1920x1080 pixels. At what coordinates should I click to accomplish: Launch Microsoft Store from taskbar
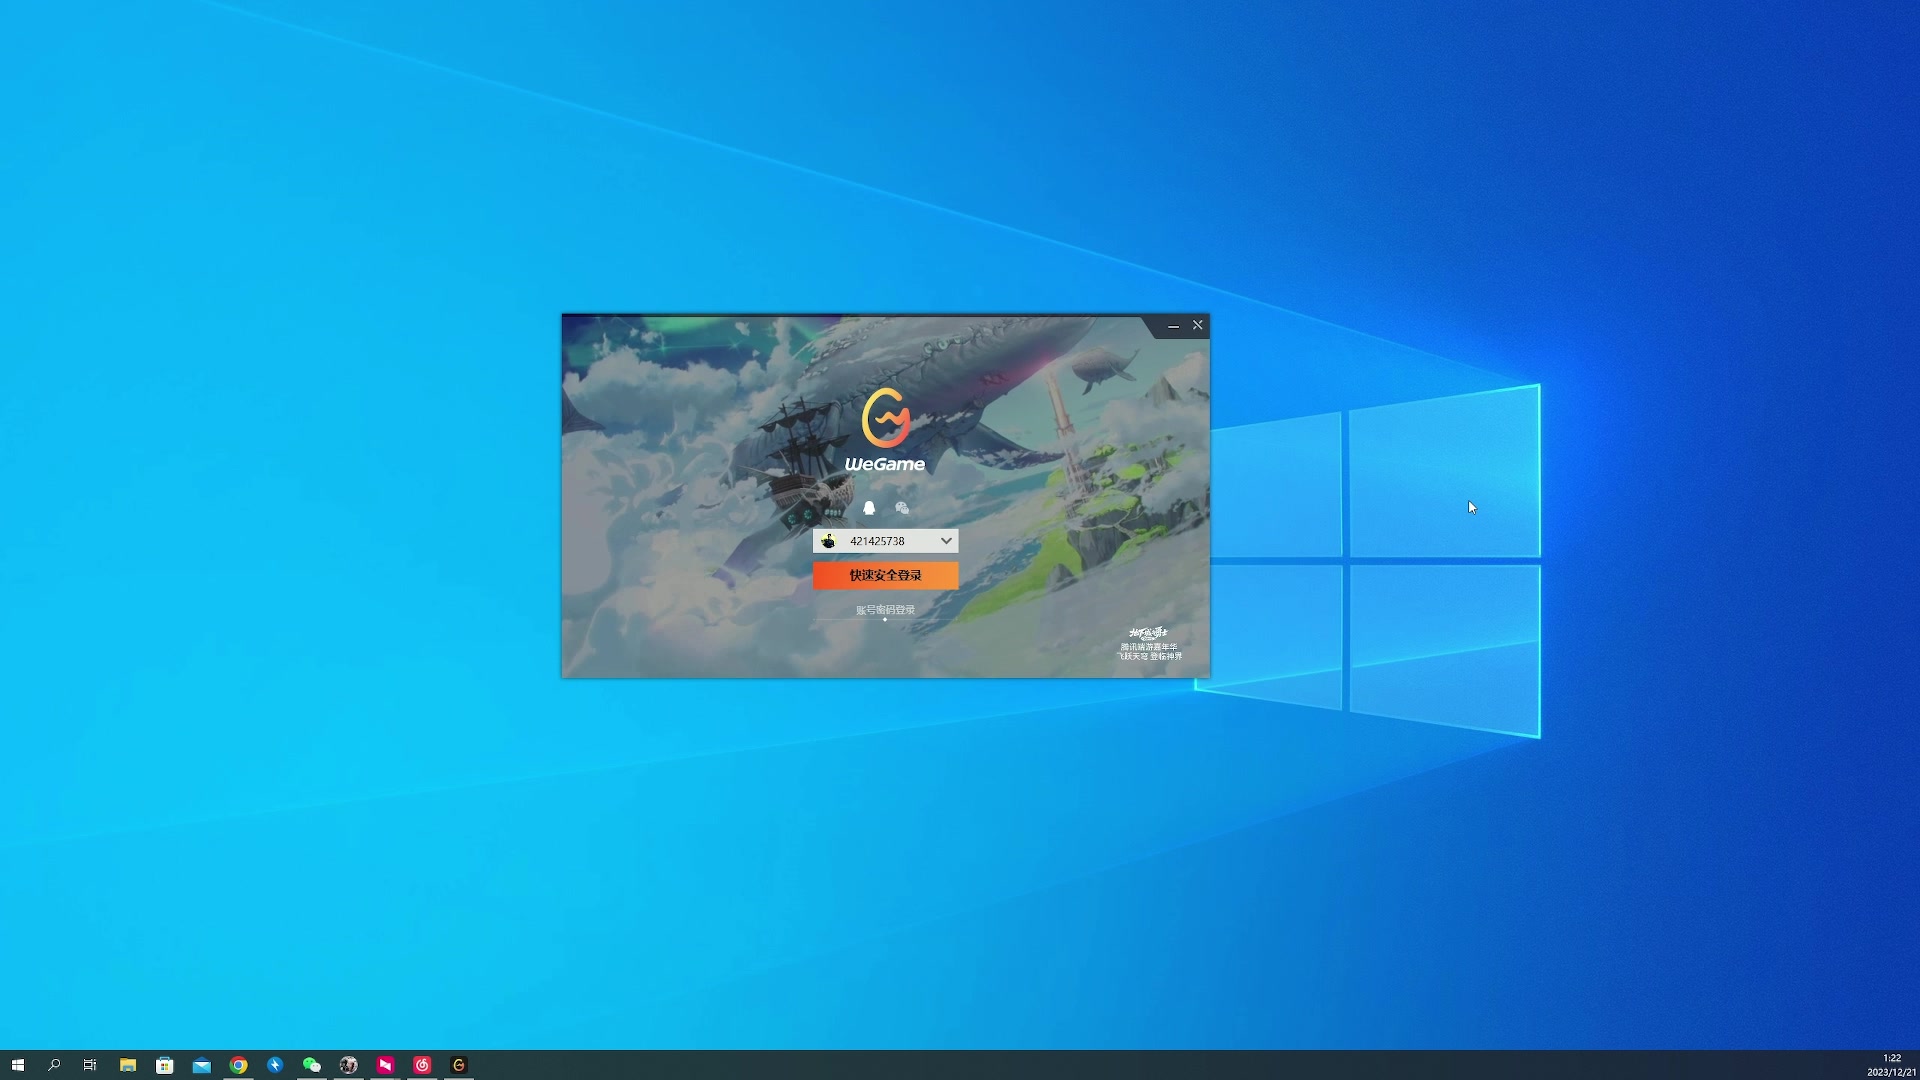pos(165,1065)
